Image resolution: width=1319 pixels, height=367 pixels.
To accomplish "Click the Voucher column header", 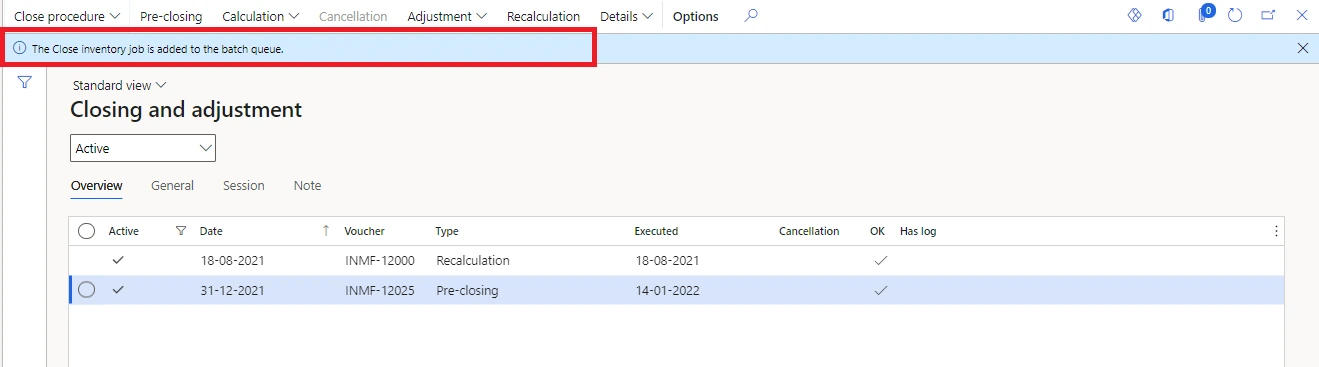I will (365, 231).
